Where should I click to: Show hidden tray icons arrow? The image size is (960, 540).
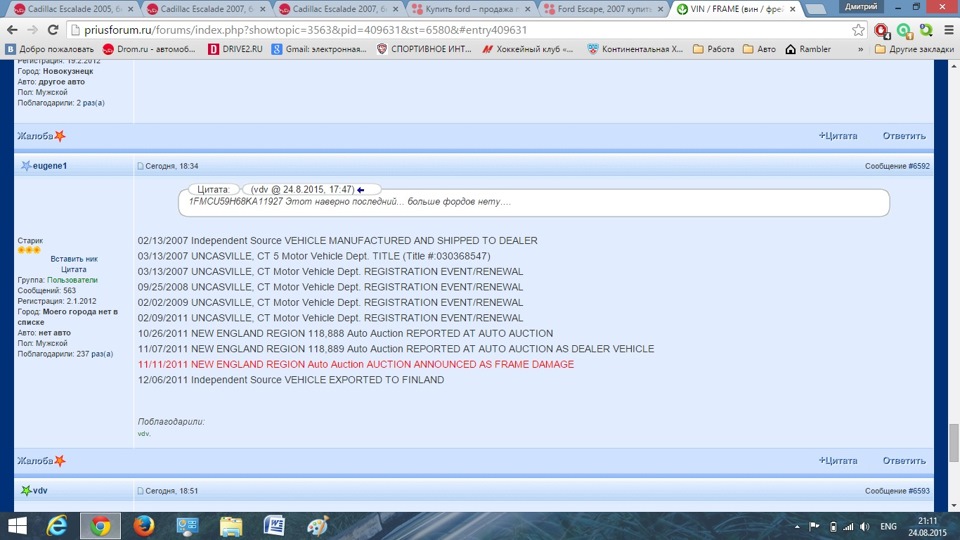coord(797,527)
